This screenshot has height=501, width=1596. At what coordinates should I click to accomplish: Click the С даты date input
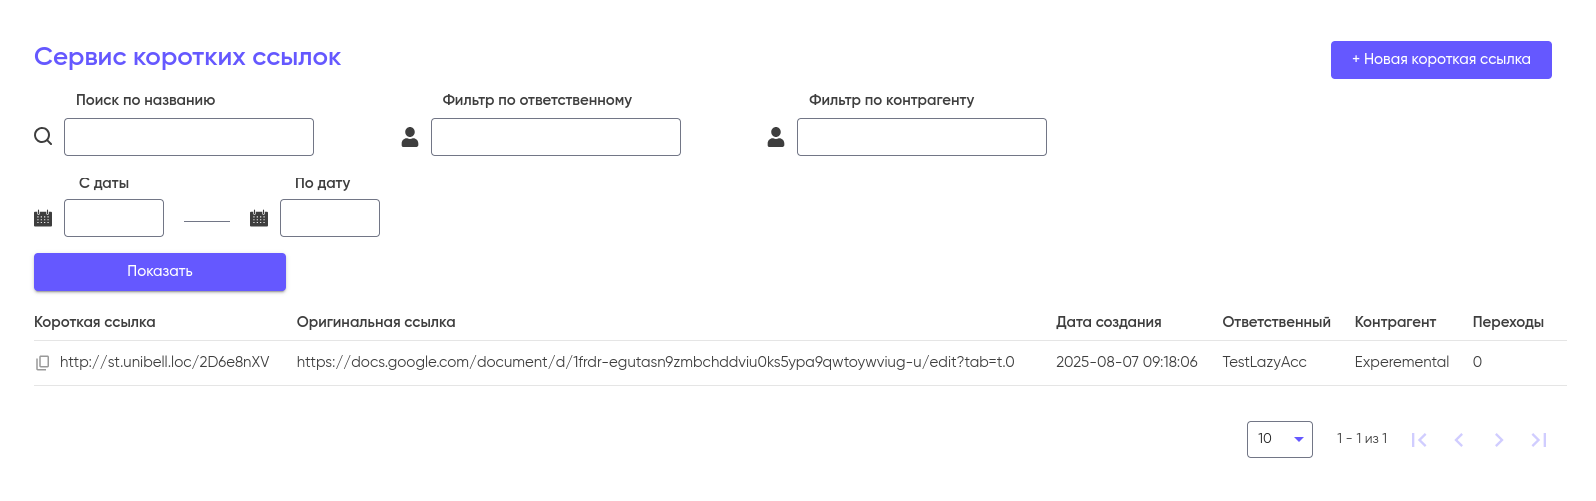[114, 218]
